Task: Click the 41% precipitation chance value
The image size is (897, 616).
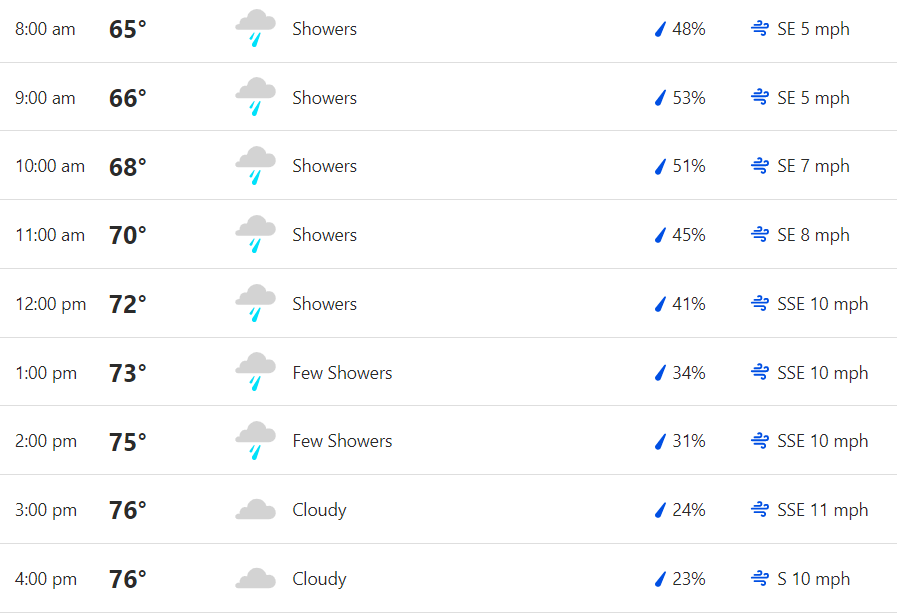Action: click(689, 304)
